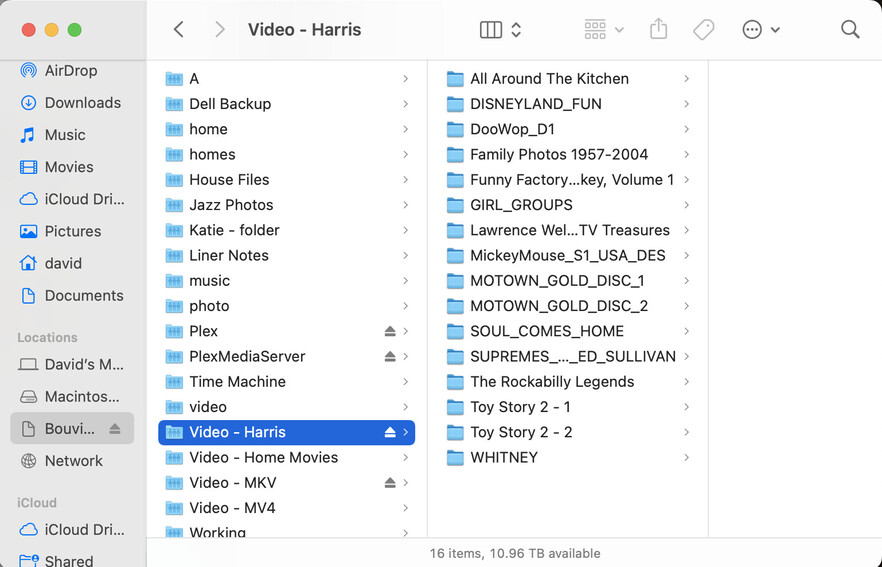Click the Share toolbar icon

coord(658,29)
